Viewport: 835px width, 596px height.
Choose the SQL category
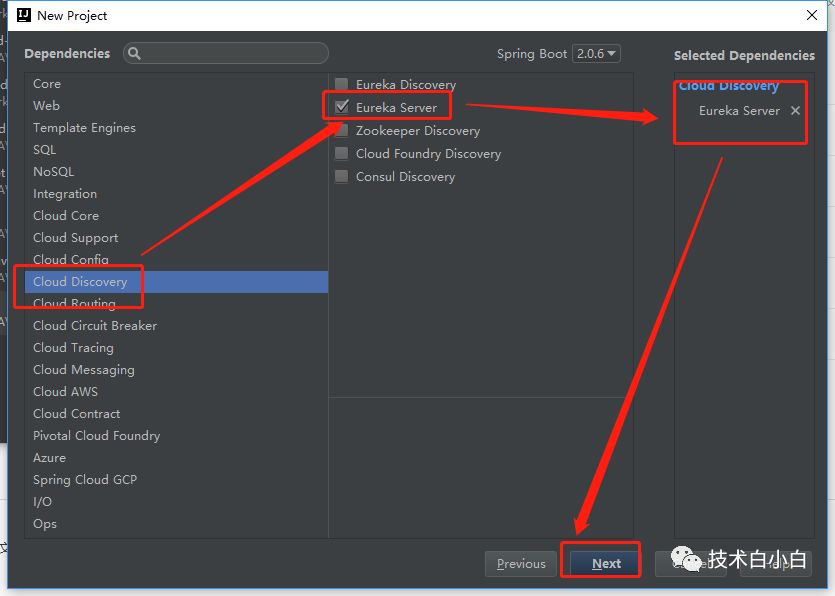pyautogui.click(x=176, y=150)
